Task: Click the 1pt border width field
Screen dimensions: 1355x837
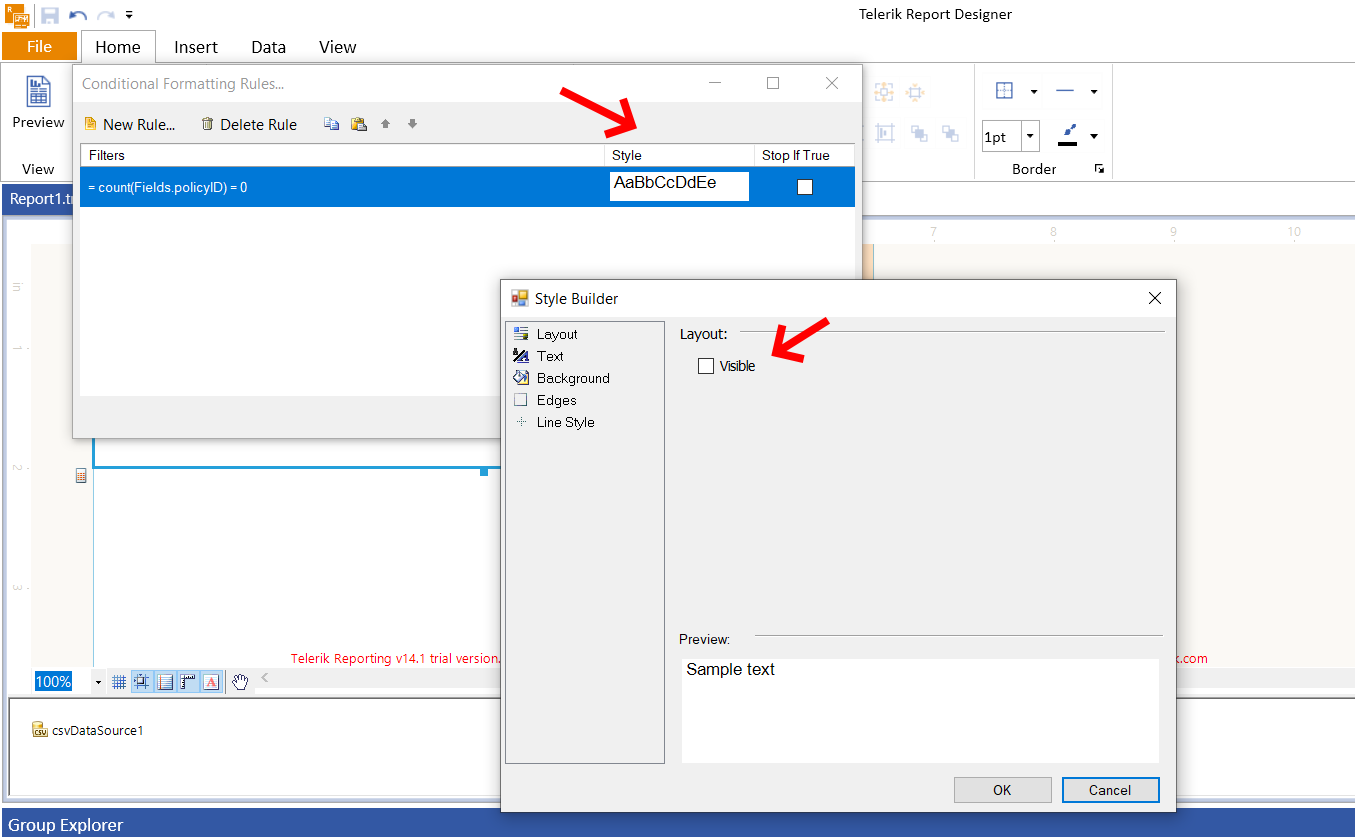Action: tap(1001, 137)
